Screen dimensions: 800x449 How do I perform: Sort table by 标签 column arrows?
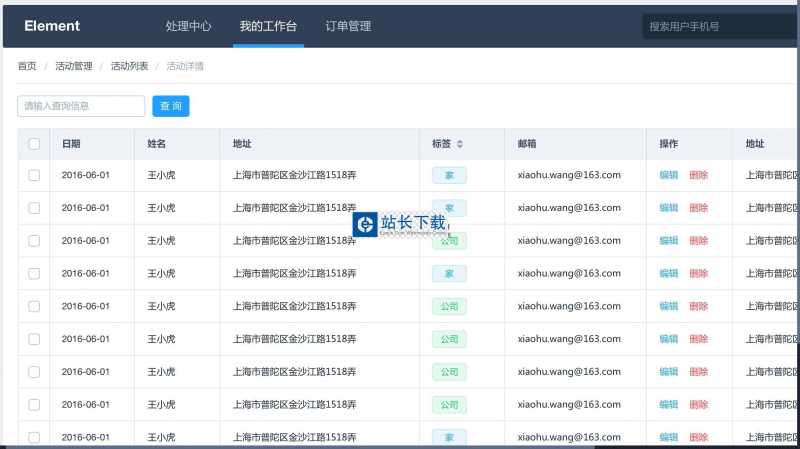tap(460, 144)
